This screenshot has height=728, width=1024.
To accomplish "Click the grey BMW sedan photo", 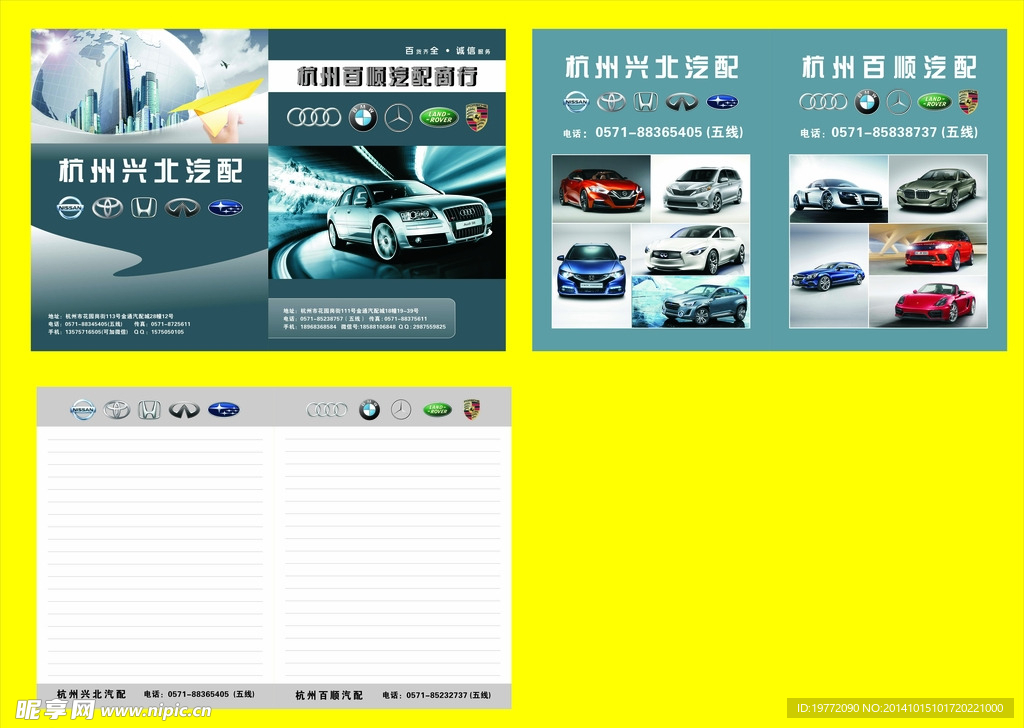I will [938, 189].
